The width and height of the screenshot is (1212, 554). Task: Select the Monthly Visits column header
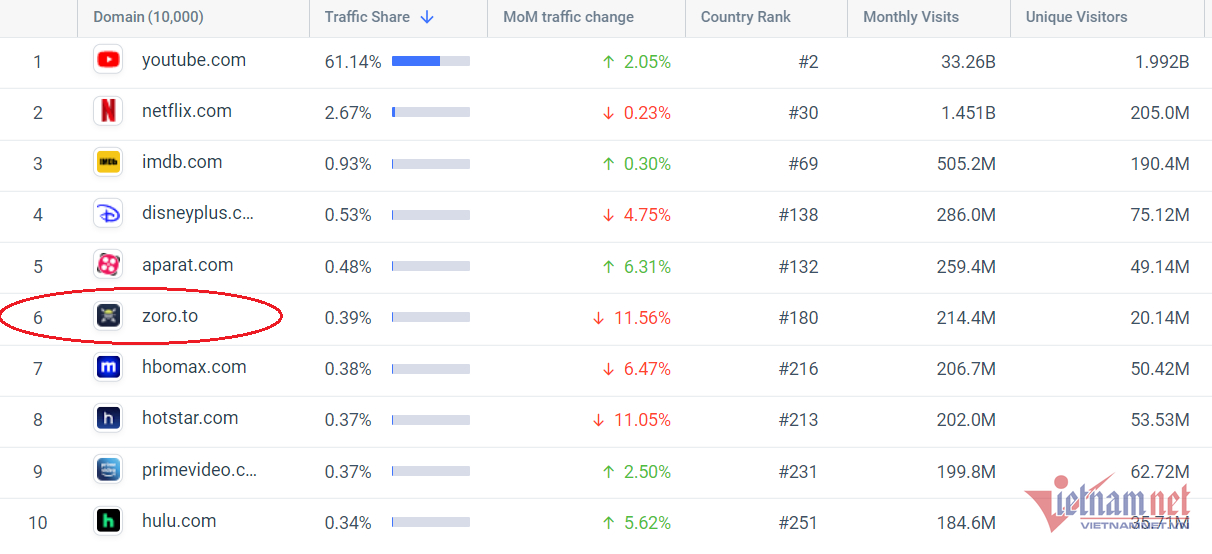pos(910,17)
